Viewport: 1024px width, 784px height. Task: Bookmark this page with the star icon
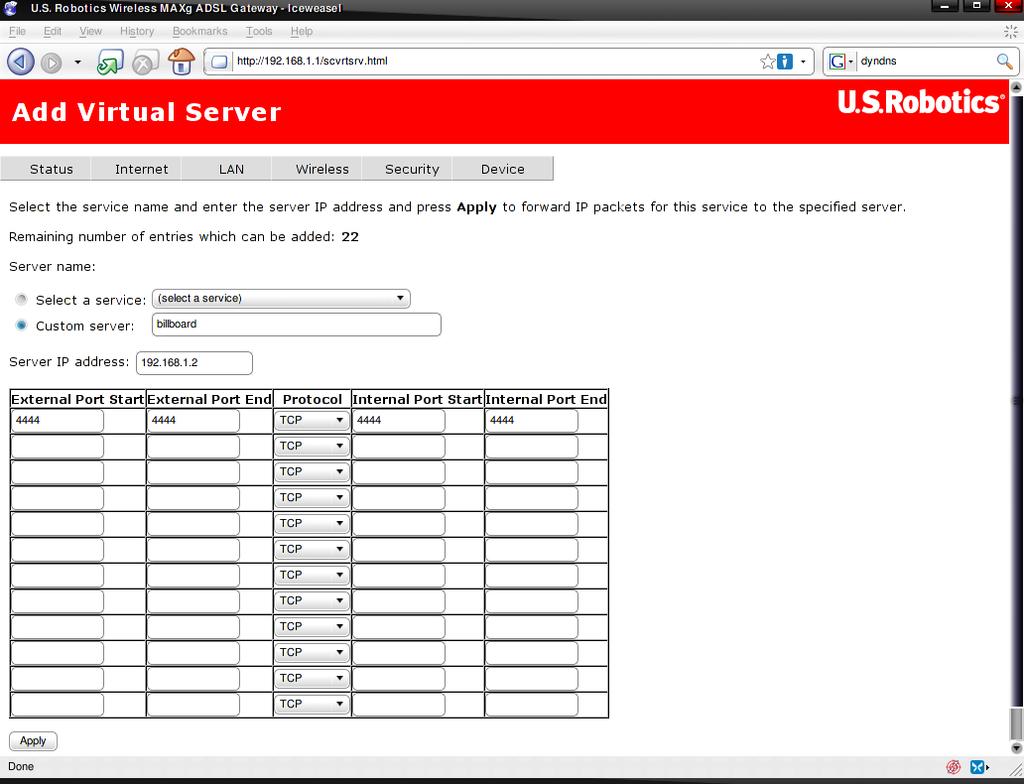coord(767,61)
